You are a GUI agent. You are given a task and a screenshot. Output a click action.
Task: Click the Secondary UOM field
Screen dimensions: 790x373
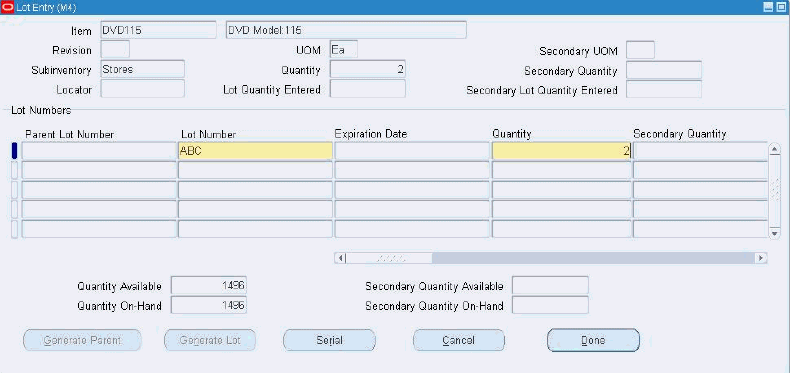pyautogui.click(x=640, y=50)
